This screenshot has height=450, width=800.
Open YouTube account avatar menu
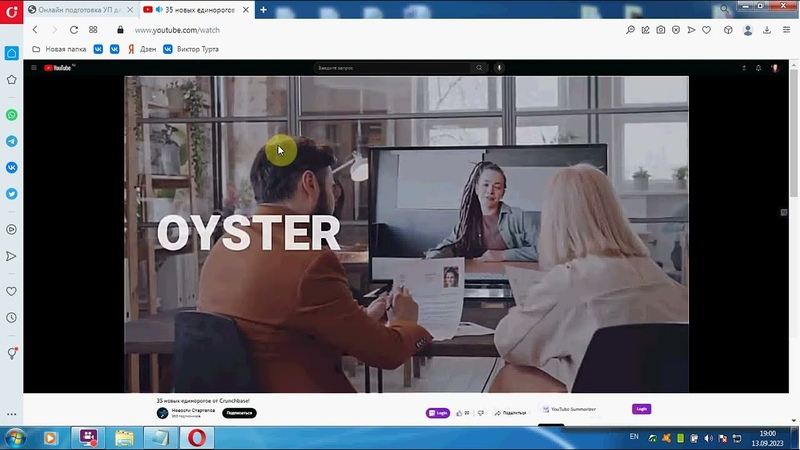(774, 68)
